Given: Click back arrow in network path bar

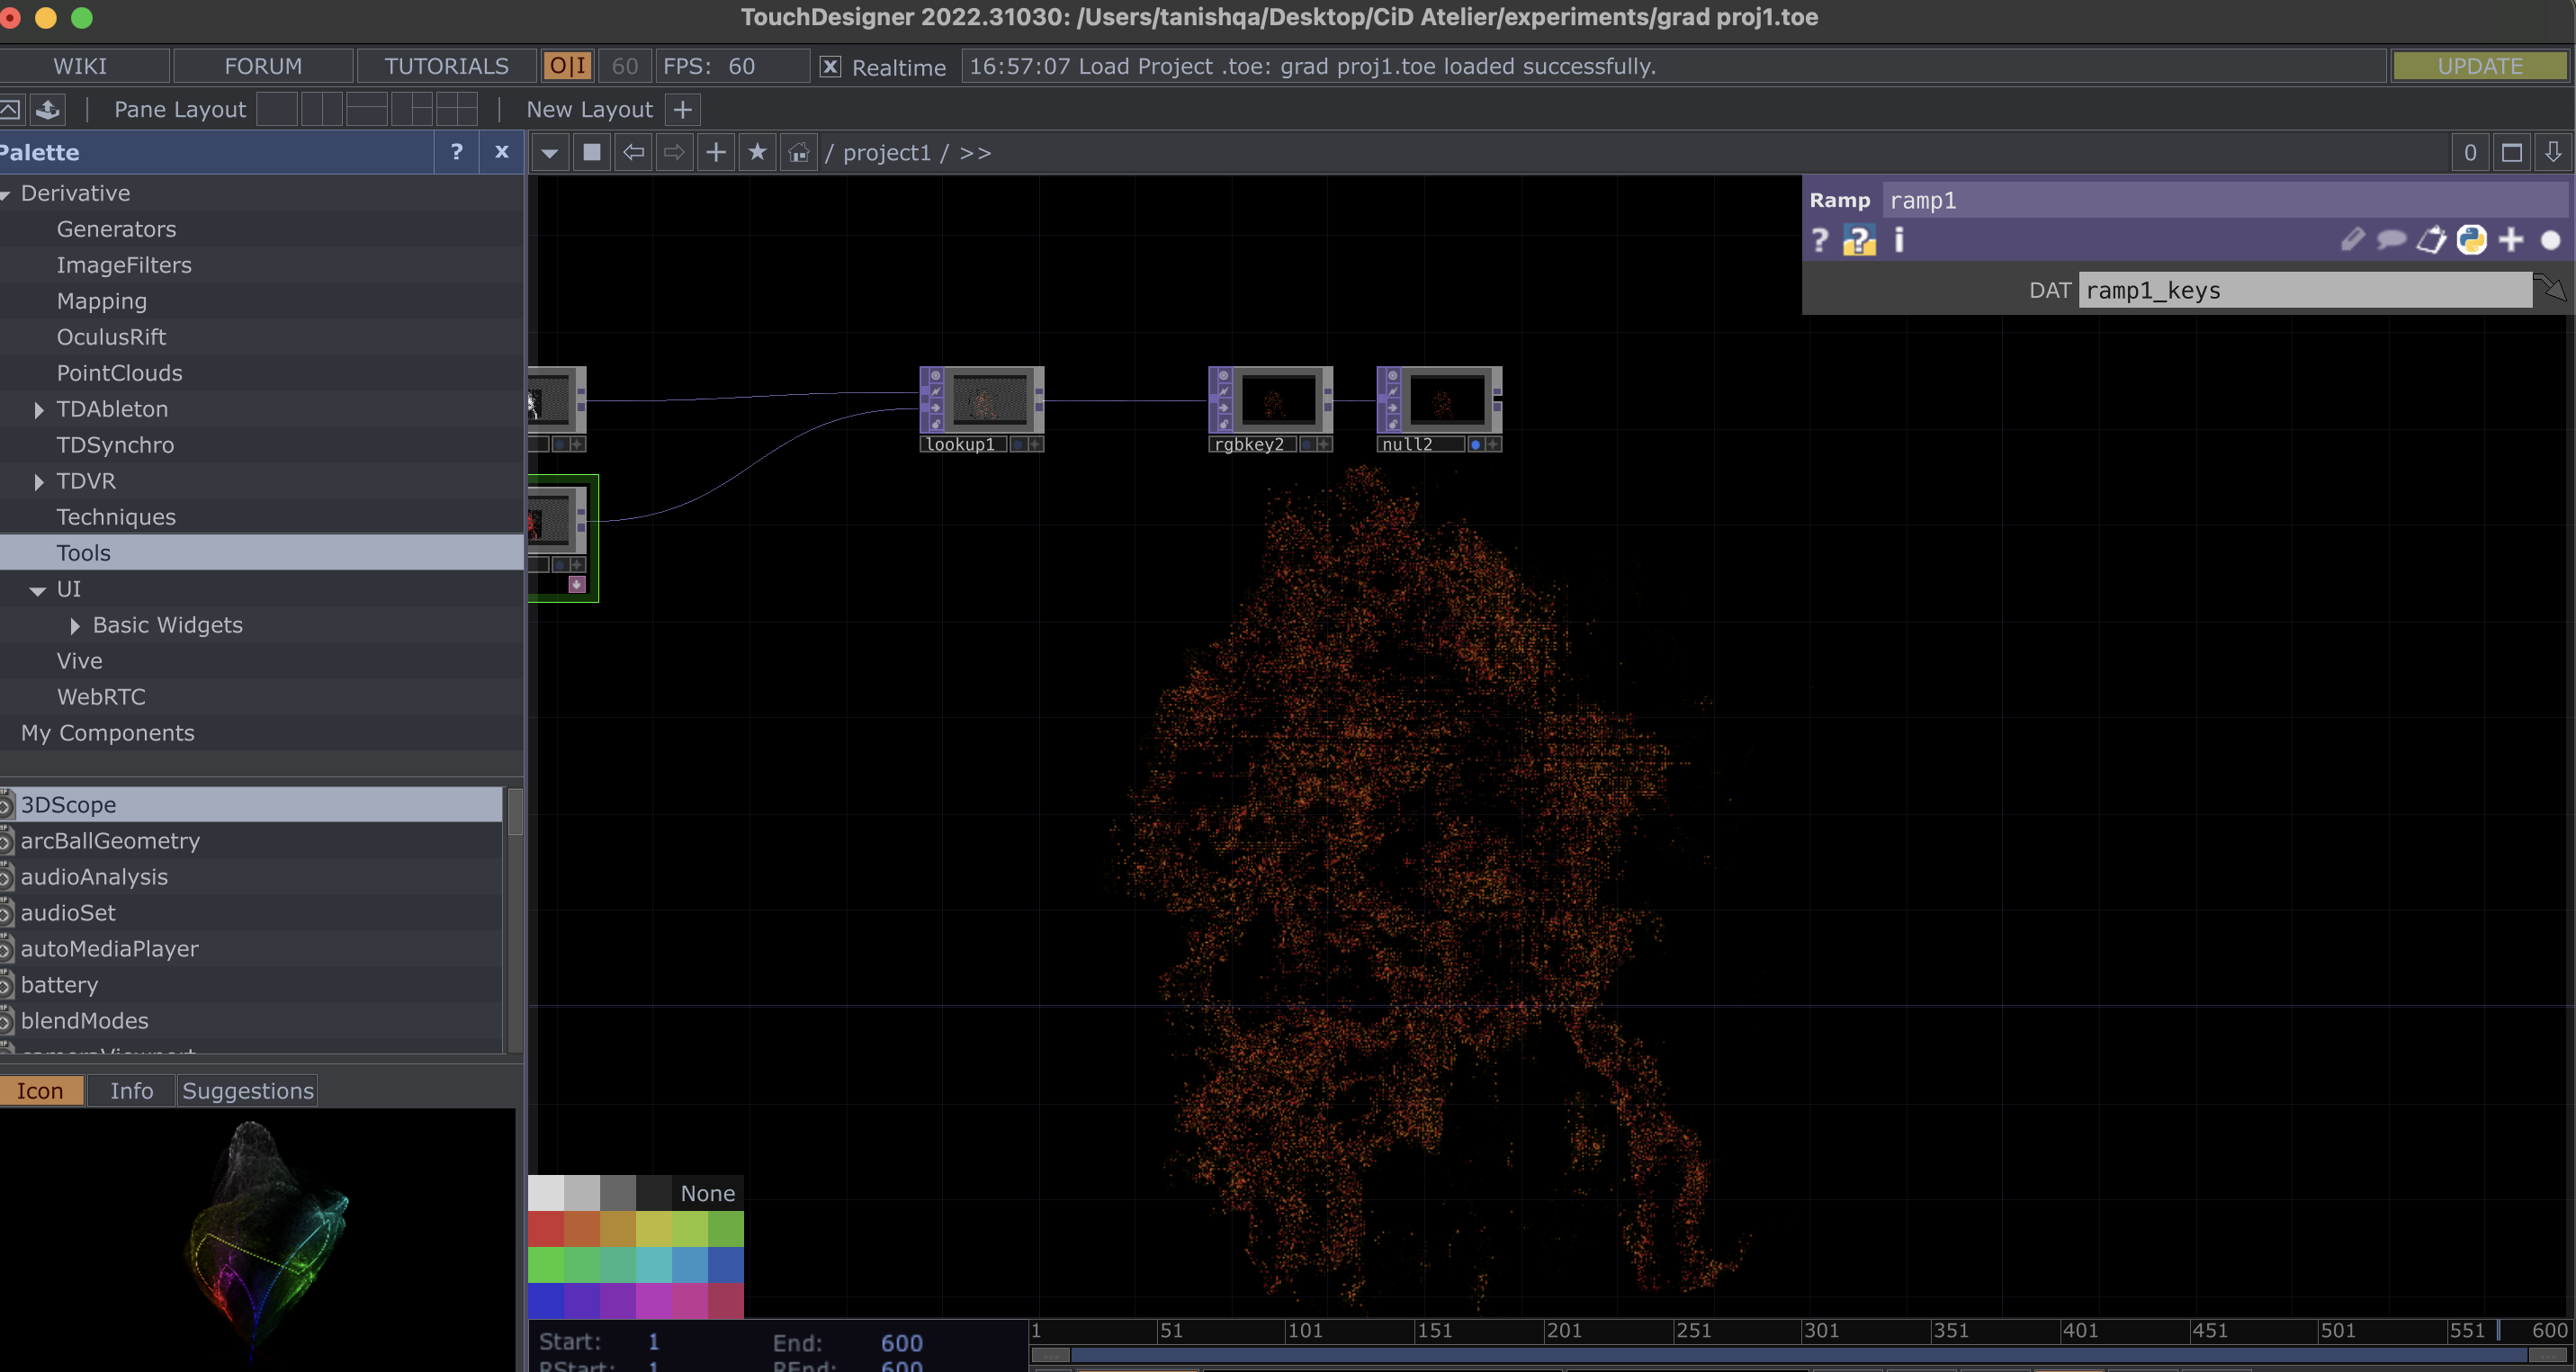Looking at the screenshot, I should pyautogui.click(x=633, y=153).
